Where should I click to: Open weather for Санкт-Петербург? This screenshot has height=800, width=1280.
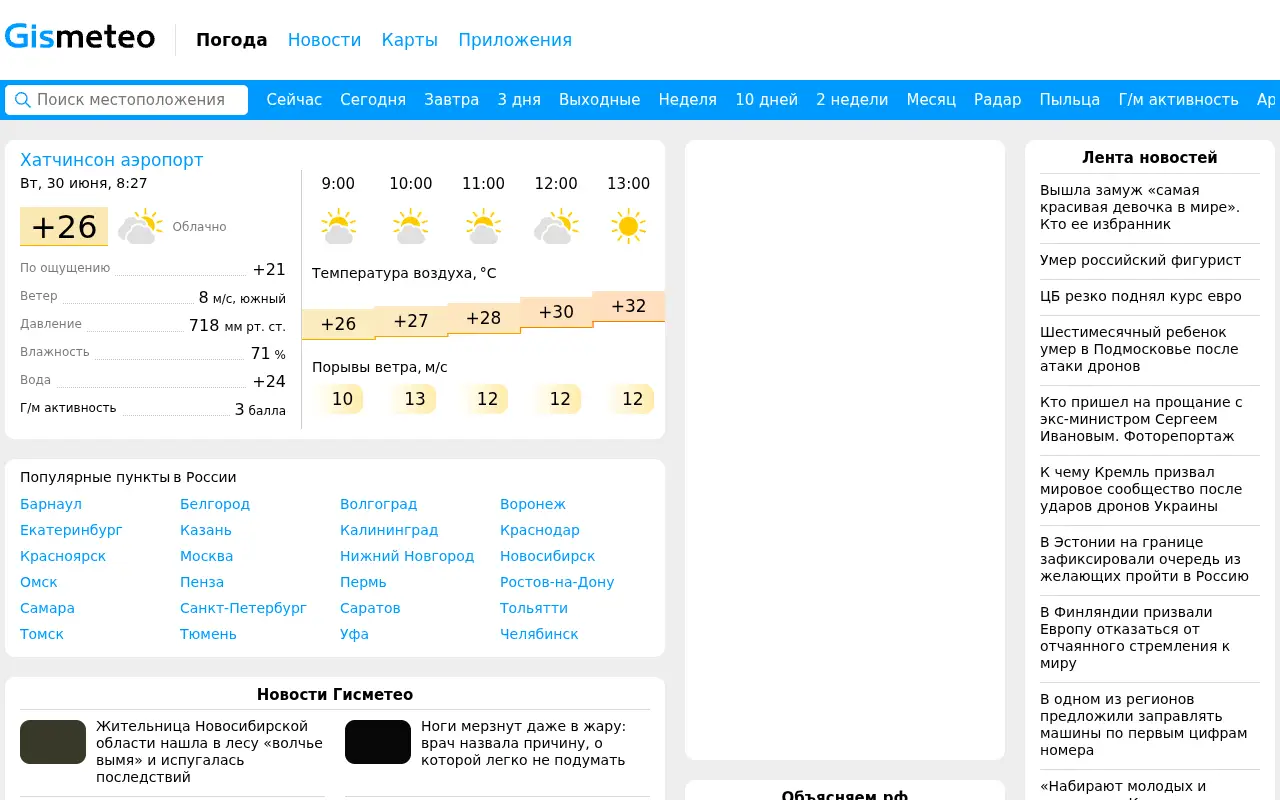[243, 608]
